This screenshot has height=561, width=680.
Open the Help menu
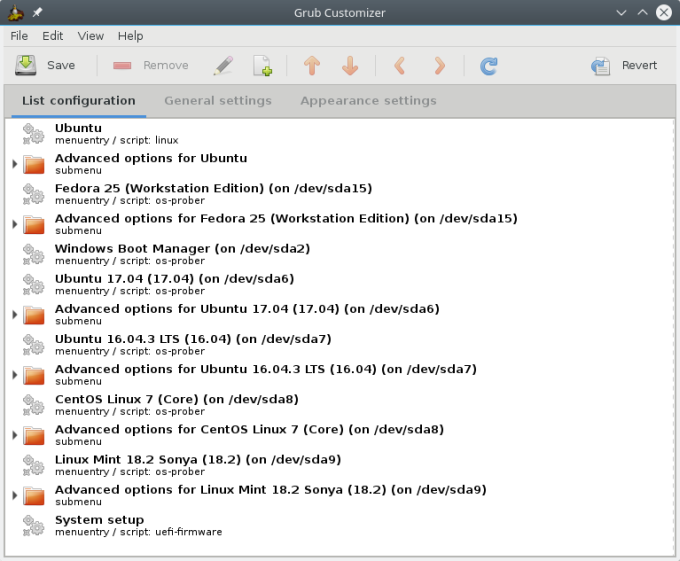click(131, 36)
